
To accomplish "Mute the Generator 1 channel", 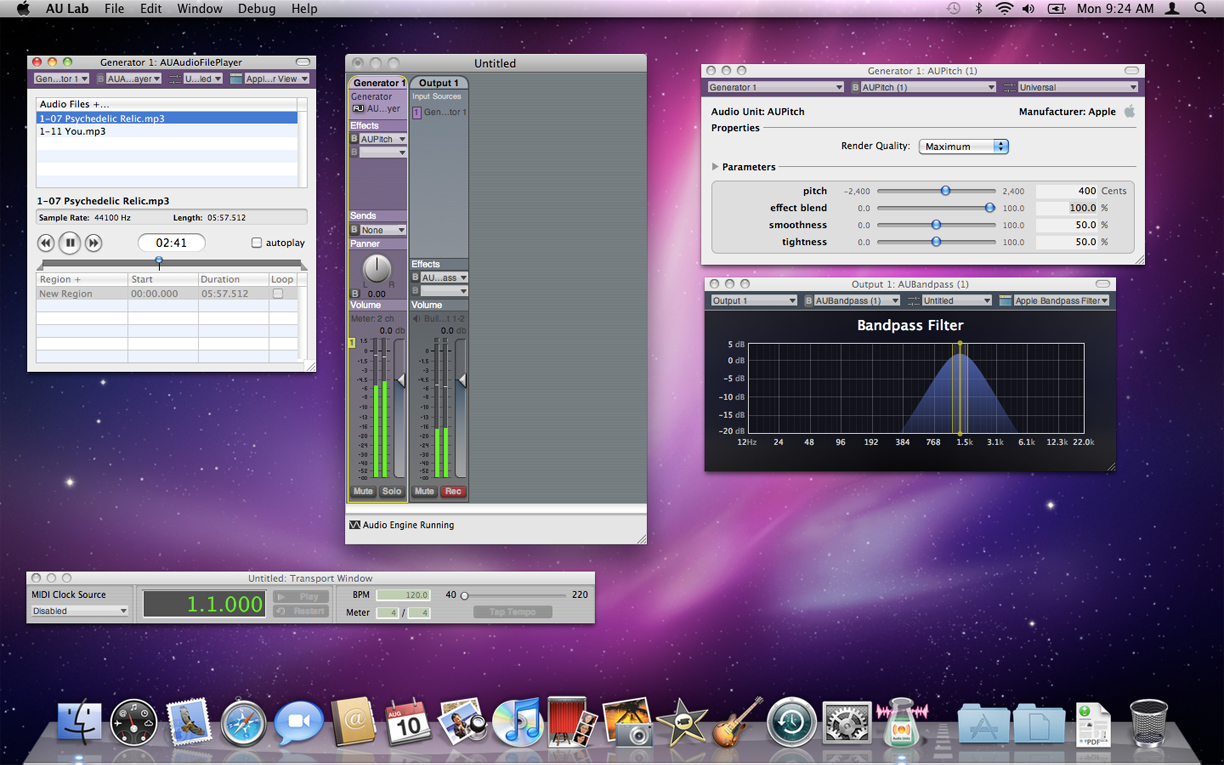I will (363, 492).
